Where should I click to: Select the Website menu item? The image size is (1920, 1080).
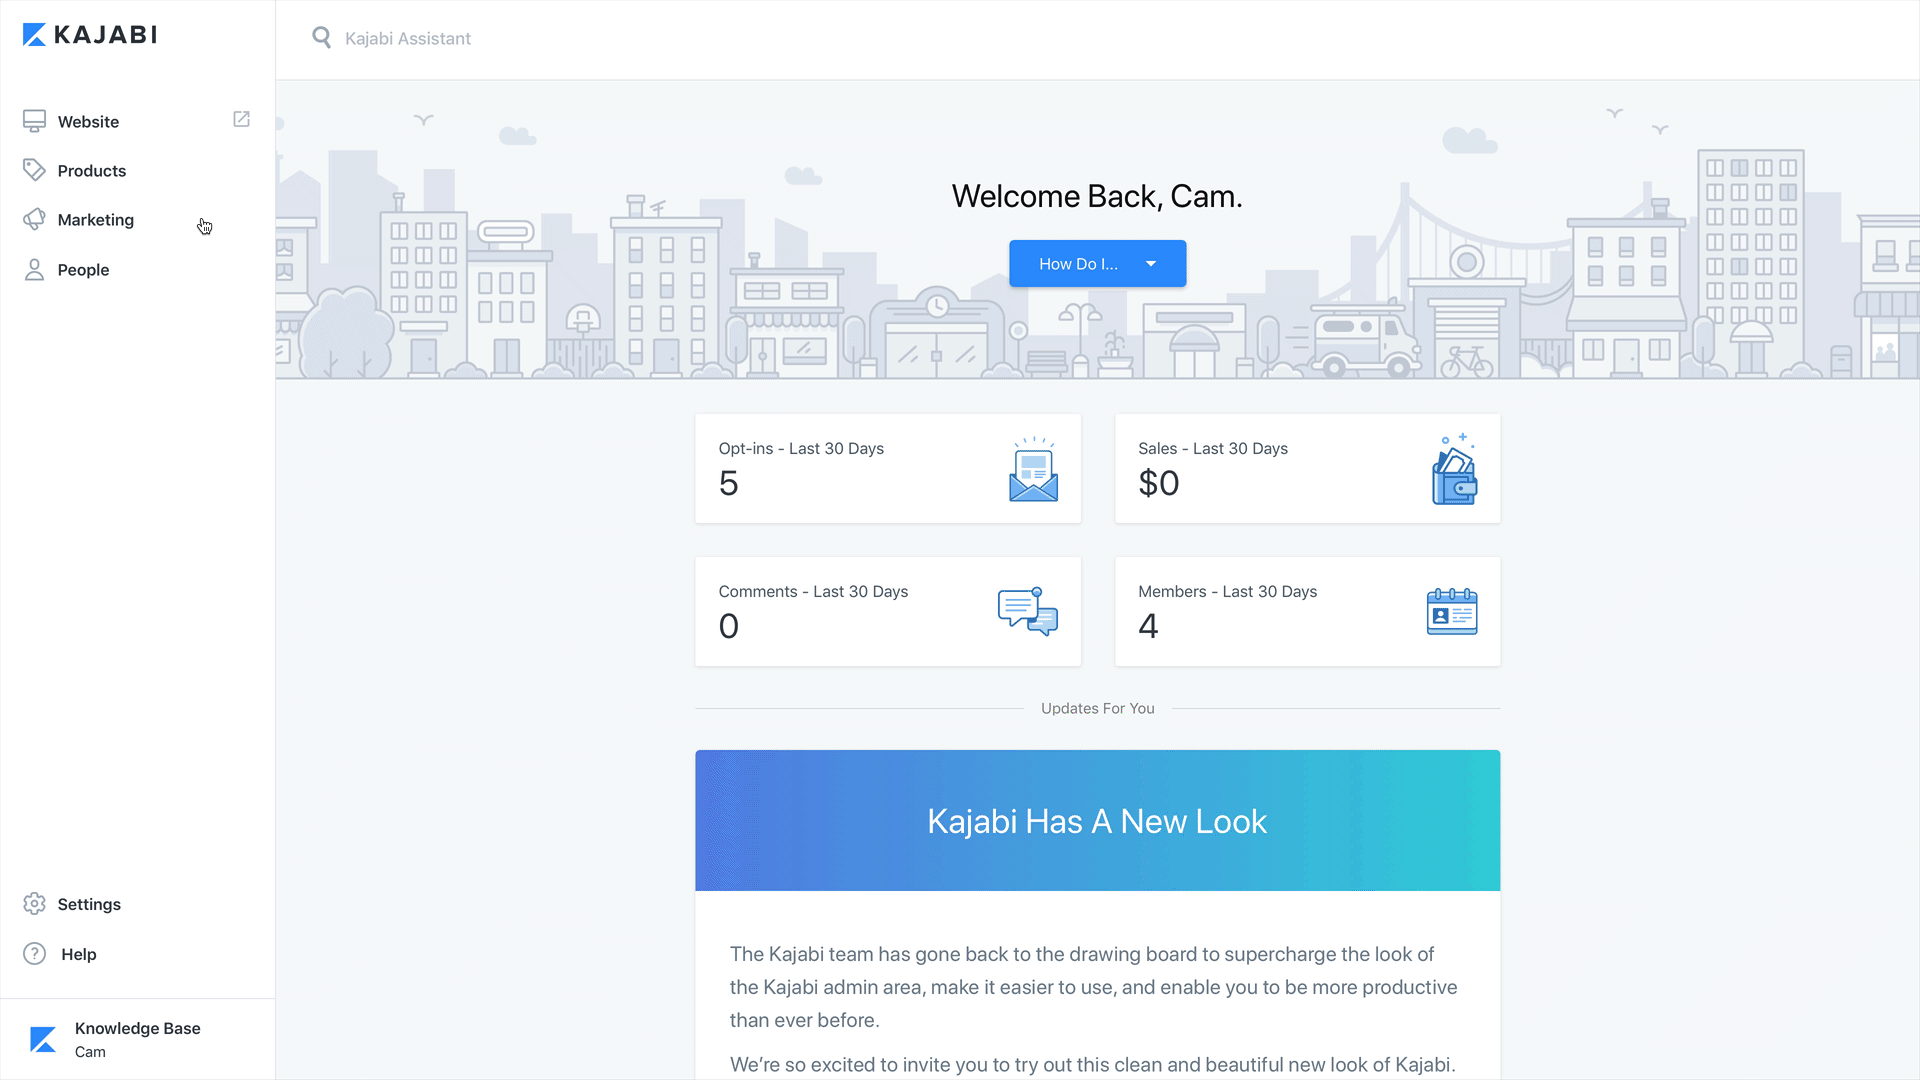(87, 121)
